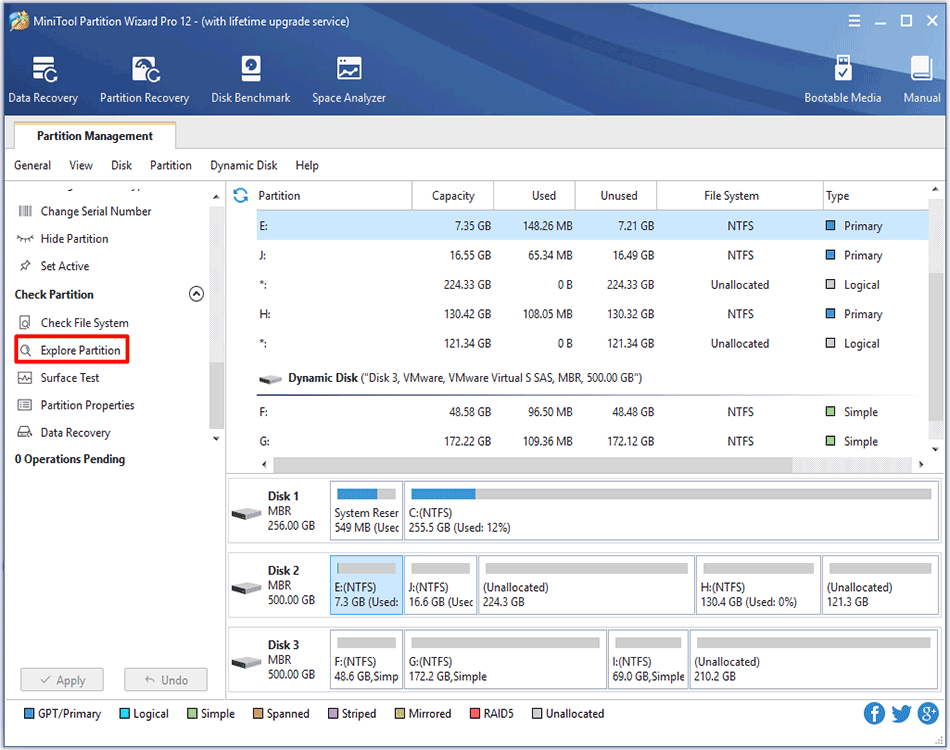Collapse the Check Partition section
Viewport: 950px width, 750px height.
coord(196,294)
